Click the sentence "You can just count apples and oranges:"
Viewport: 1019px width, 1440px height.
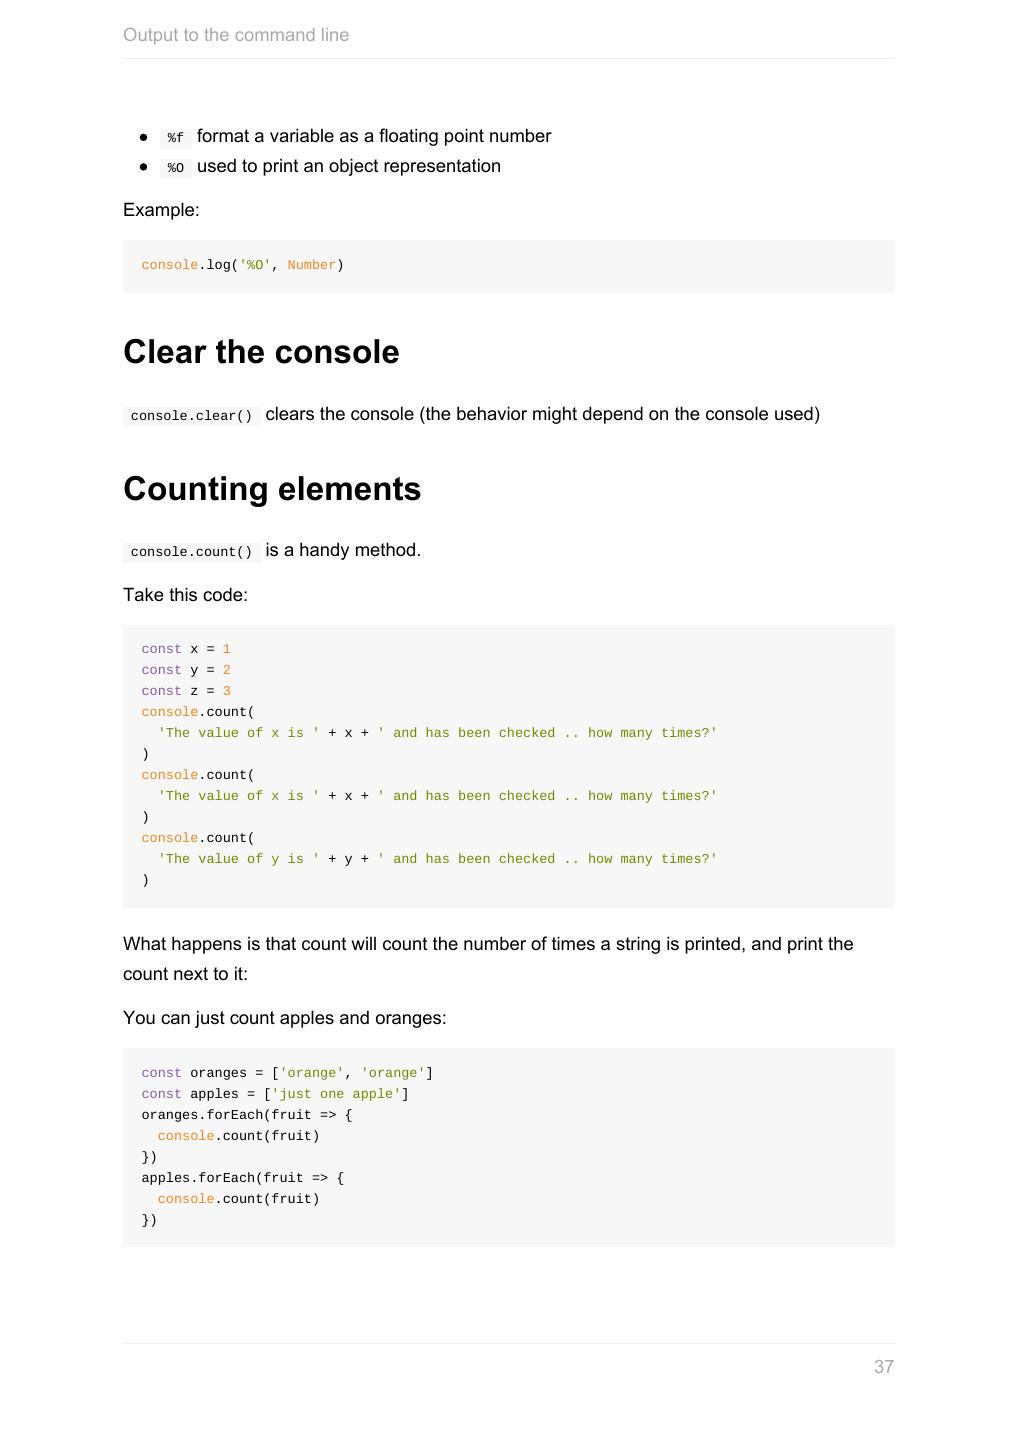284,1018
